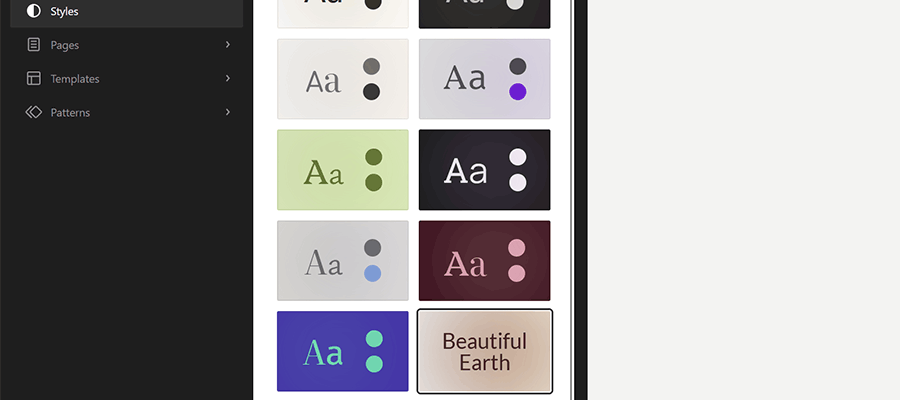Image resolution: width=900 pixels, height=400 pixels.
Task: Select the off-white style with gray dots
Action: tap(343, 79)
